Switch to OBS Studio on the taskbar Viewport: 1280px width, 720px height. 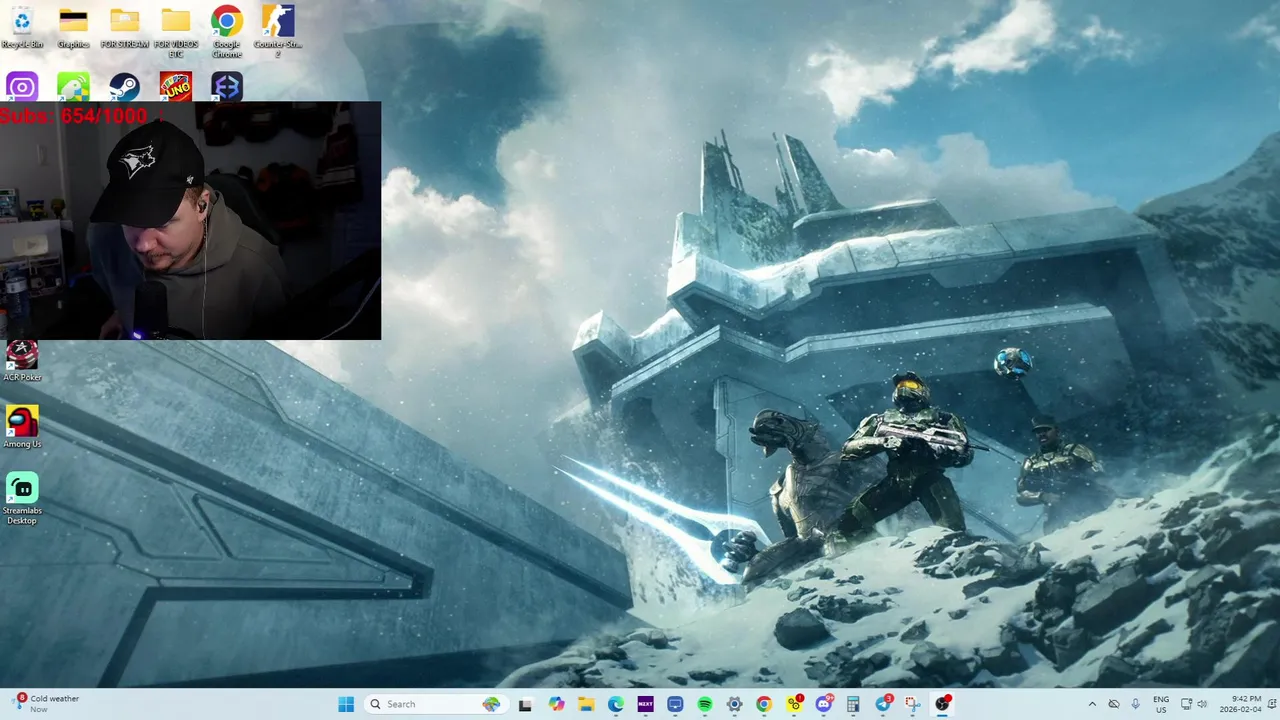[x=942, y=704]
